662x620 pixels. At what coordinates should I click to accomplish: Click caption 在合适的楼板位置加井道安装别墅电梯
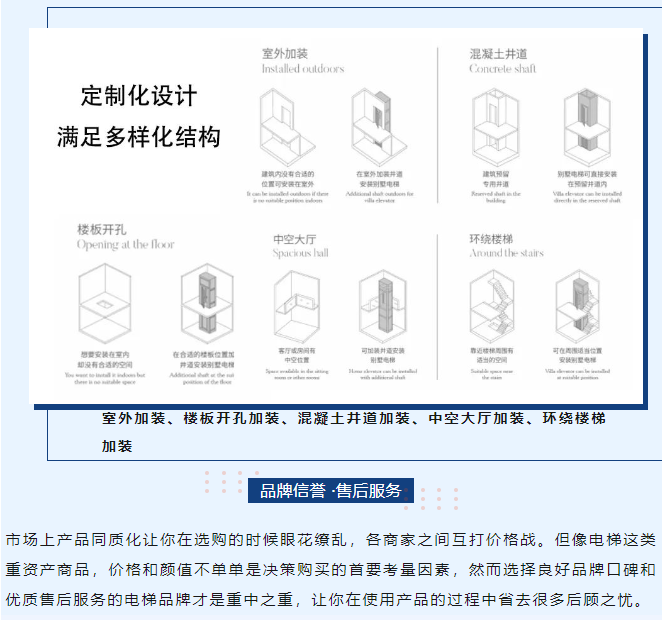203,360
